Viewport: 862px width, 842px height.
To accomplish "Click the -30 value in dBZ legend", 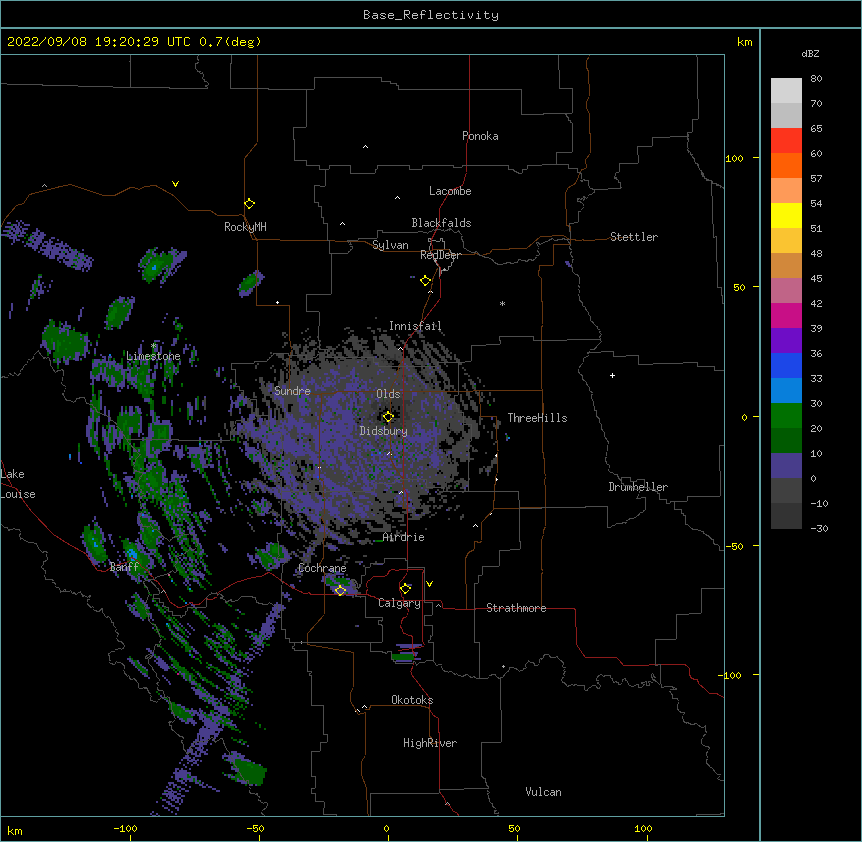I will pyautogui.click(x=819, y=529).
